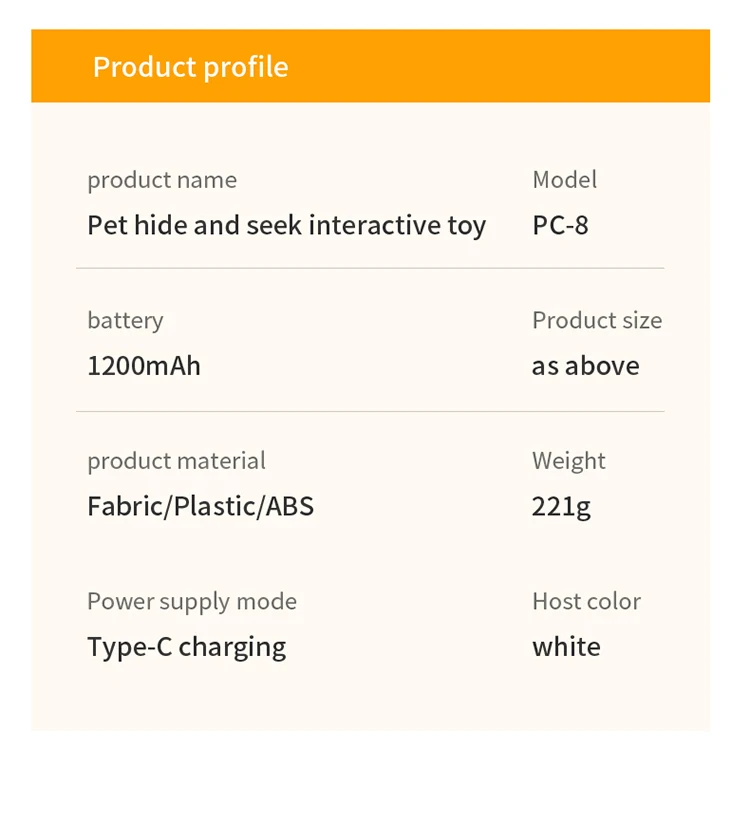The image size is (750, 815).
Task: Click the 'Weight' label
Action: (x=568, y=461)
